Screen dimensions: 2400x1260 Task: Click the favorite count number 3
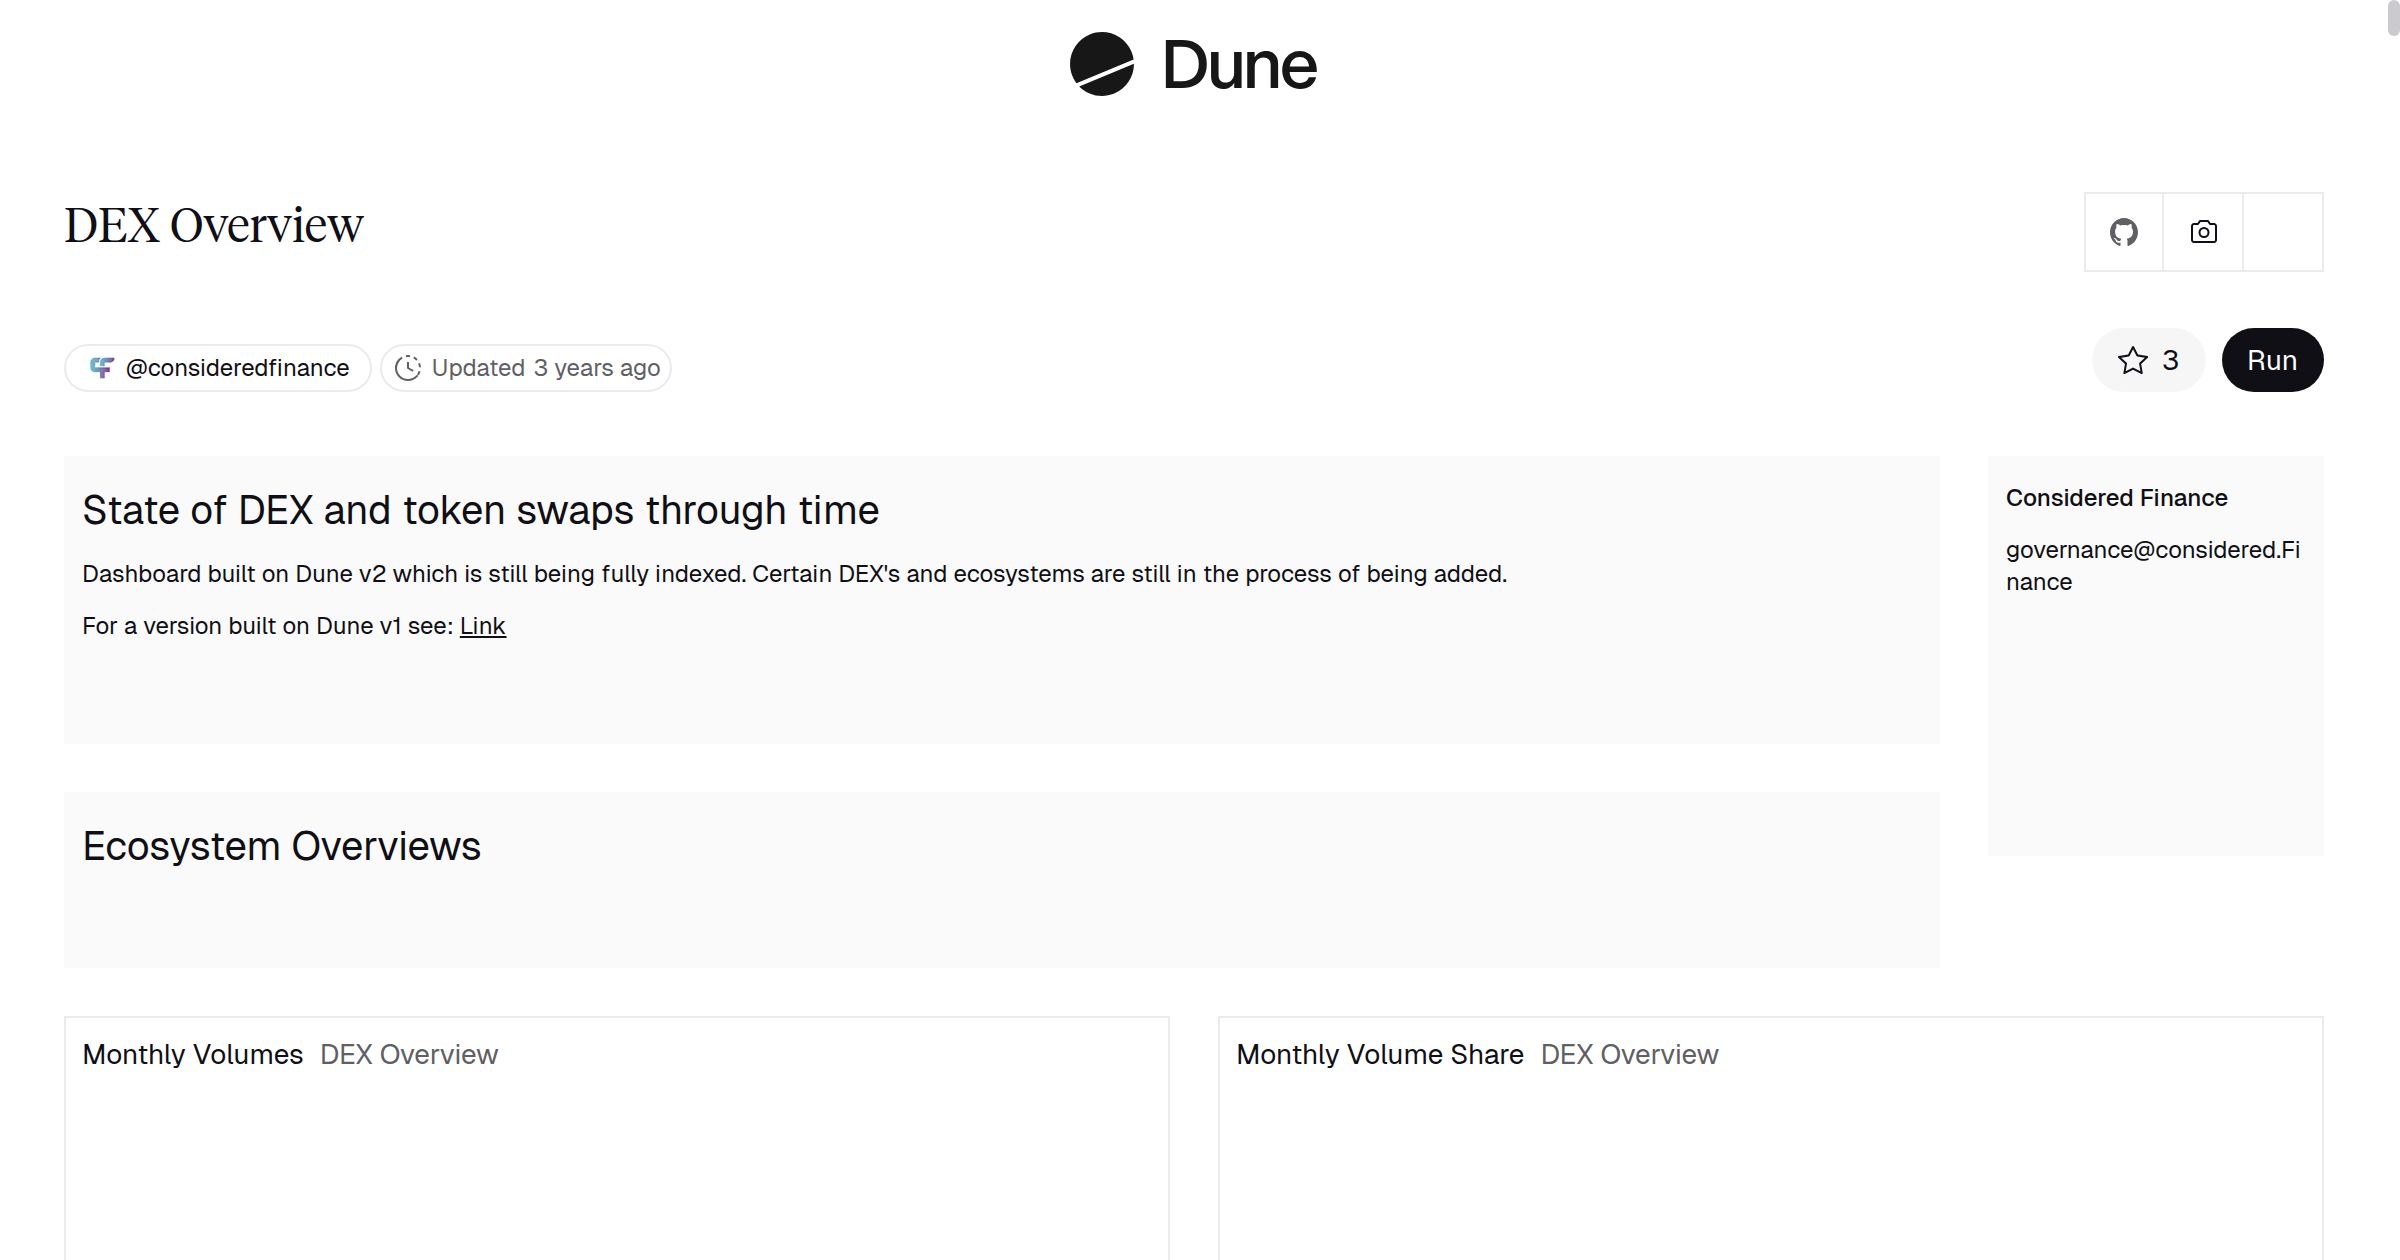[x=2170, y=360]
